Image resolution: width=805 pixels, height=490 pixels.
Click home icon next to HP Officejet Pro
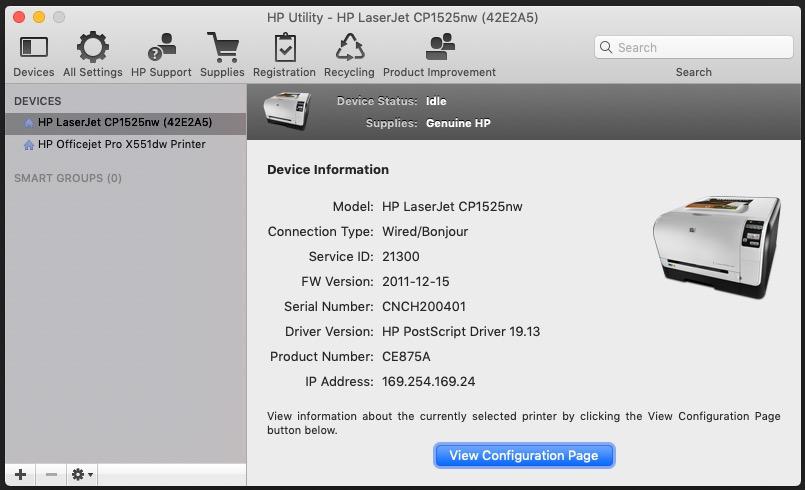point(29,145)
